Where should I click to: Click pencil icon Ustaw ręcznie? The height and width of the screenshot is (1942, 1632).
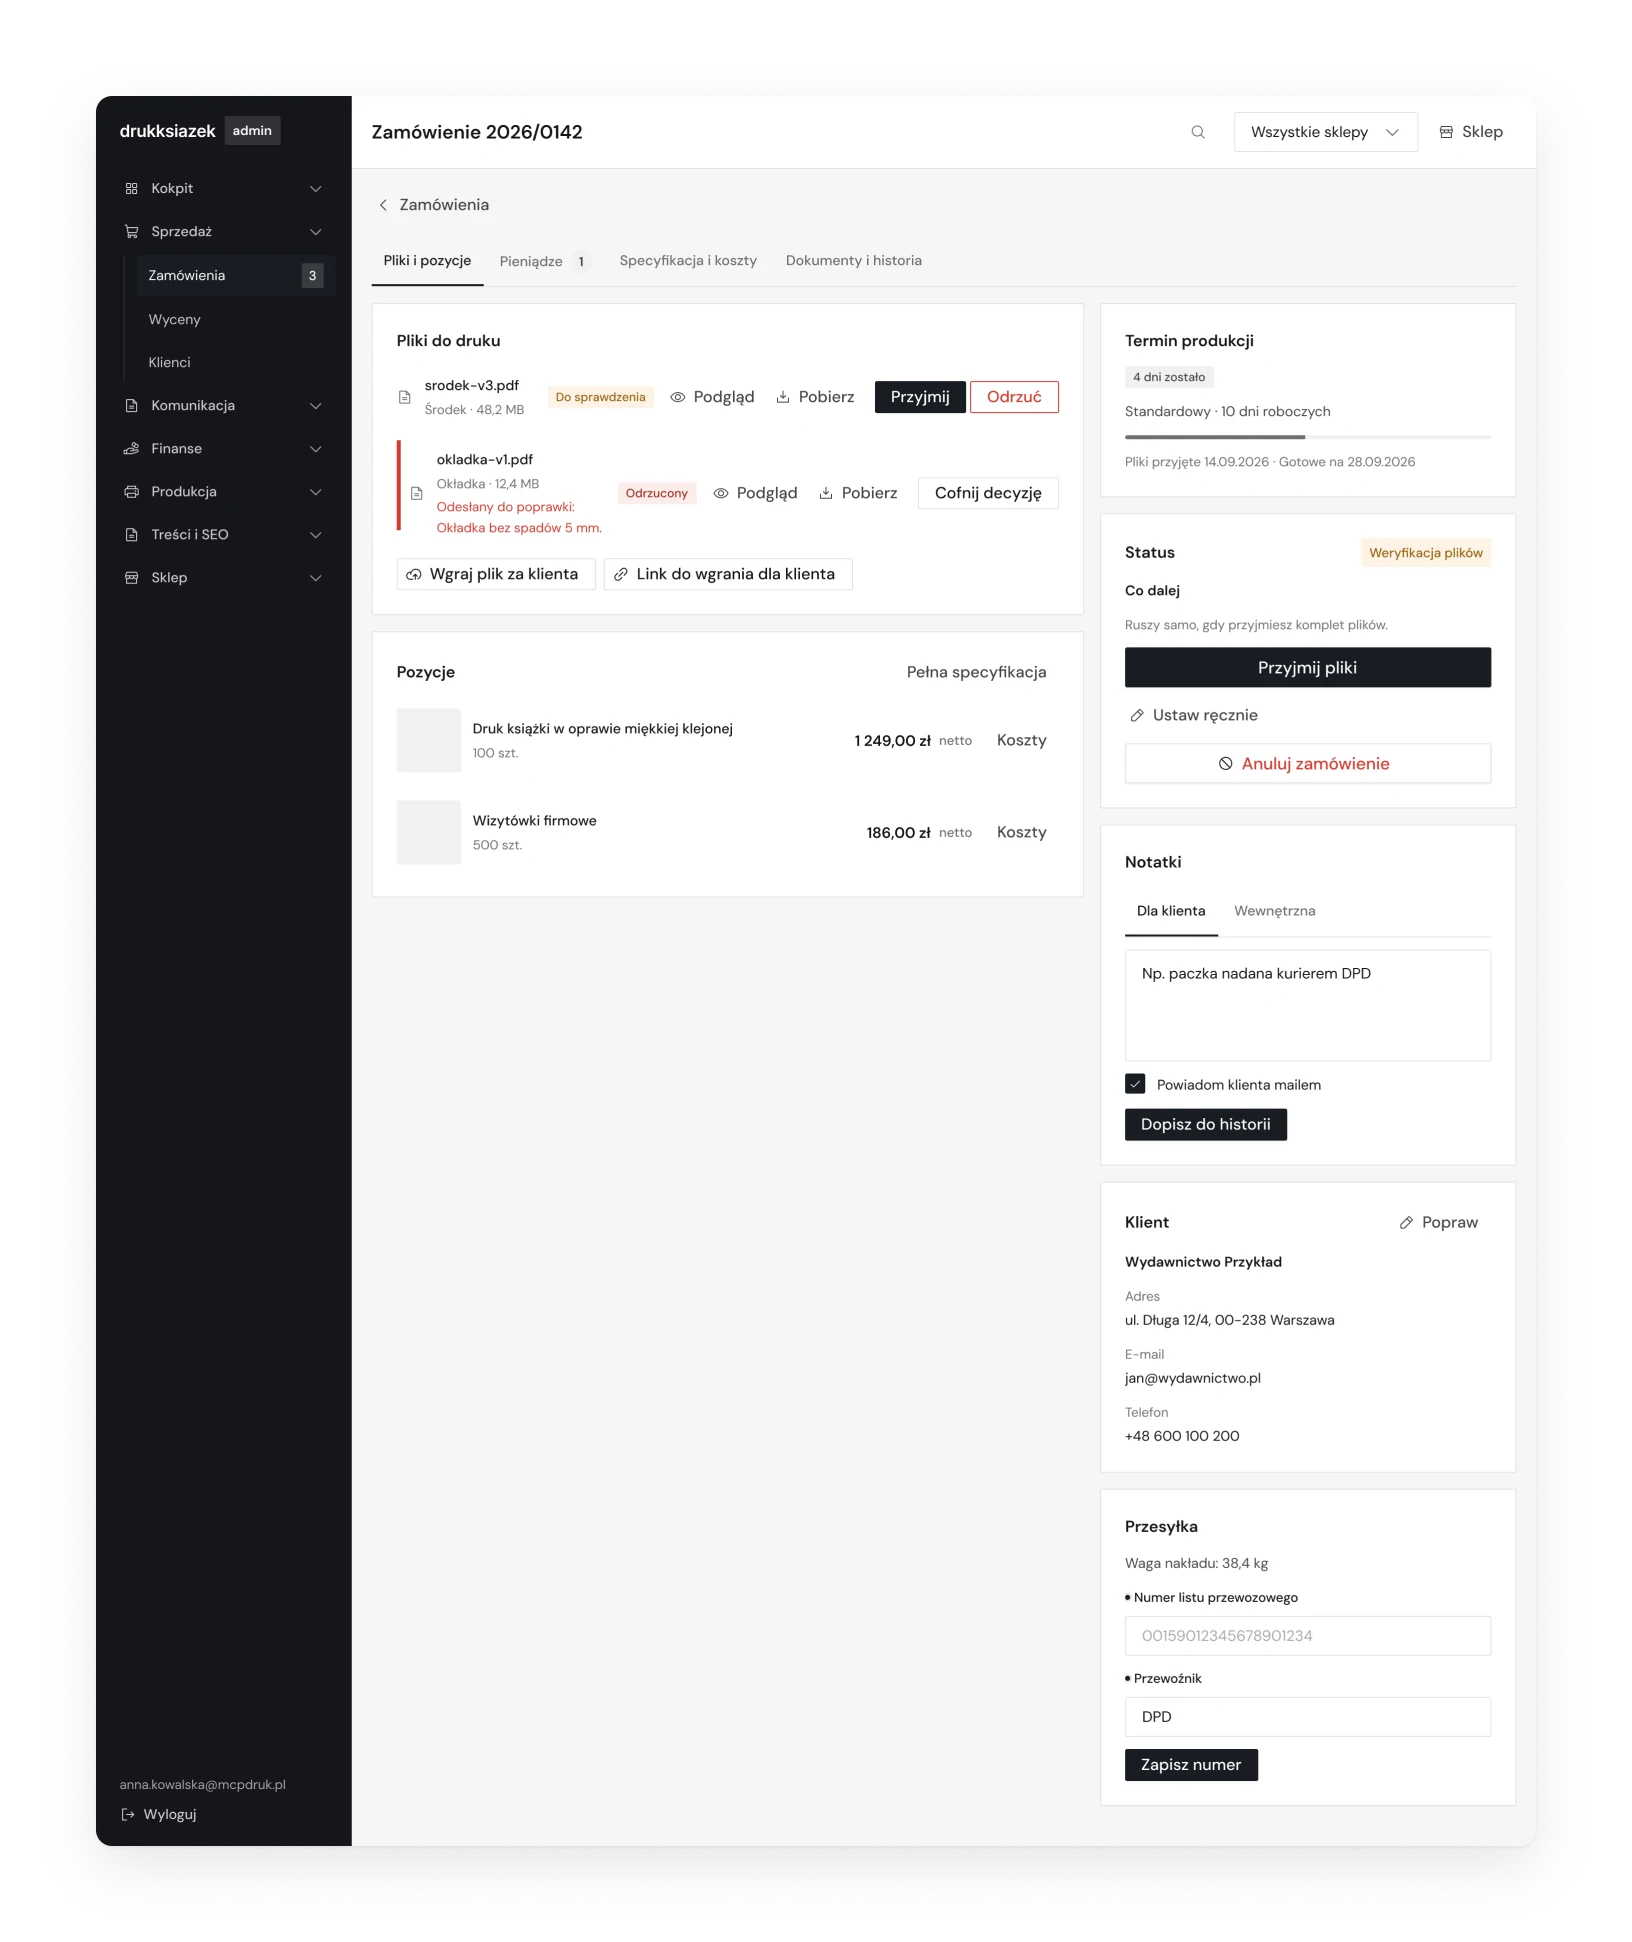1137,716
